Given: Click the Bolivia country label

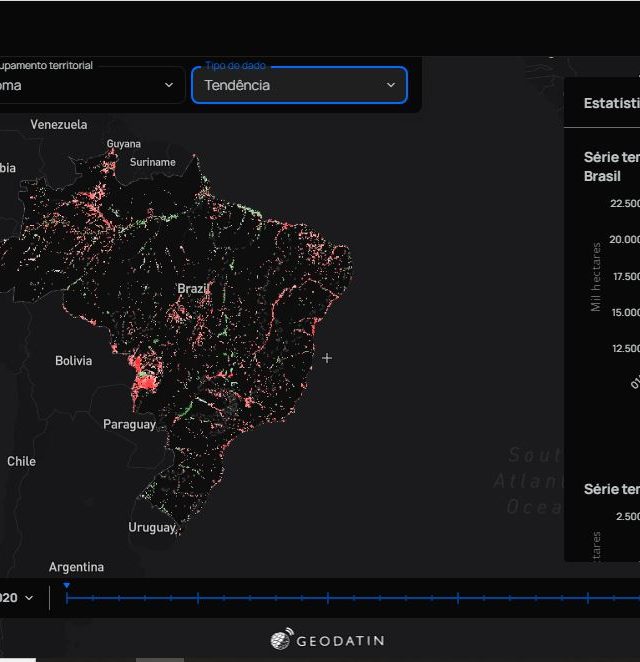Looking at the screenshot, I should click(x=73, y=361).
